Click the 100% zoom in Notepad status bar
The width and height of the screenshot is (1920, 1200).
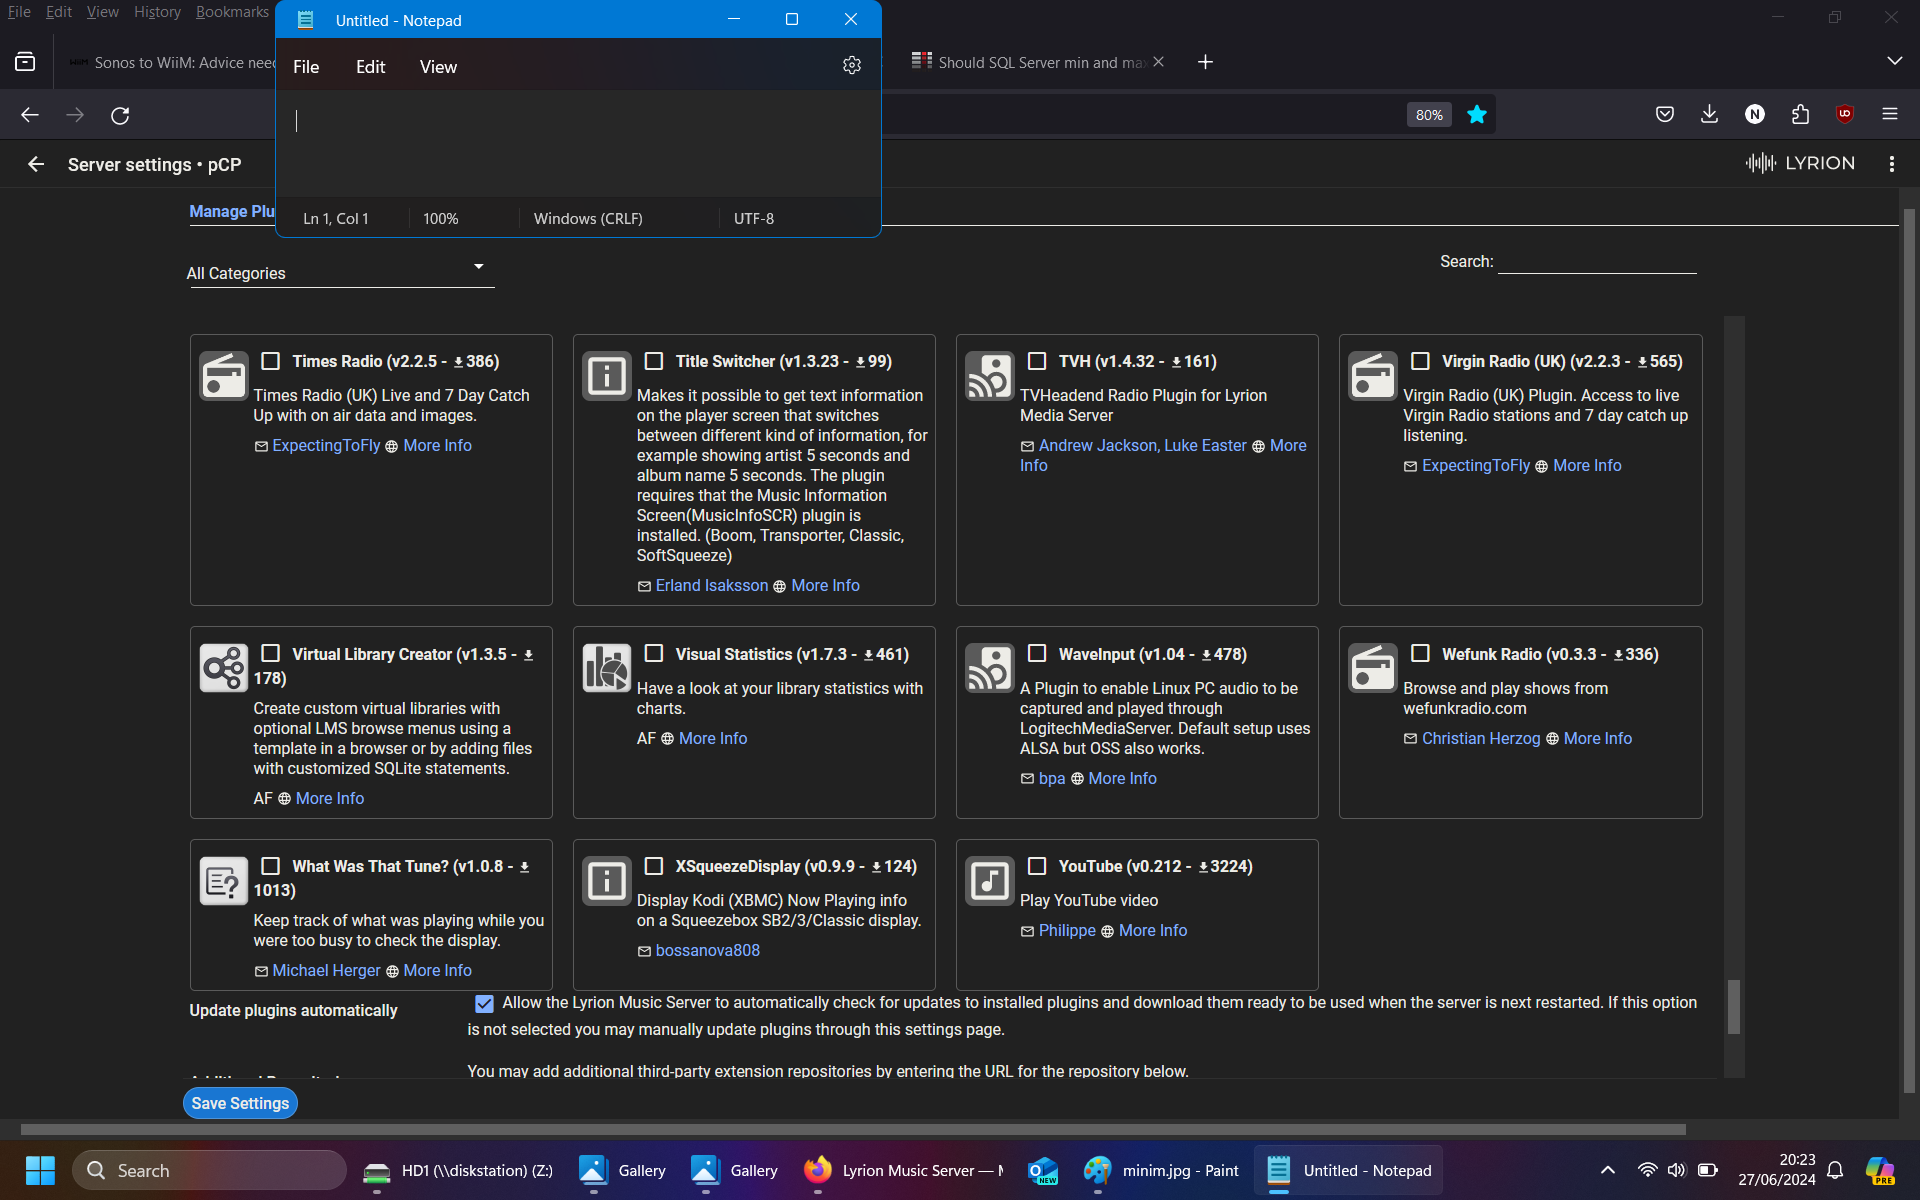[441, 218]
